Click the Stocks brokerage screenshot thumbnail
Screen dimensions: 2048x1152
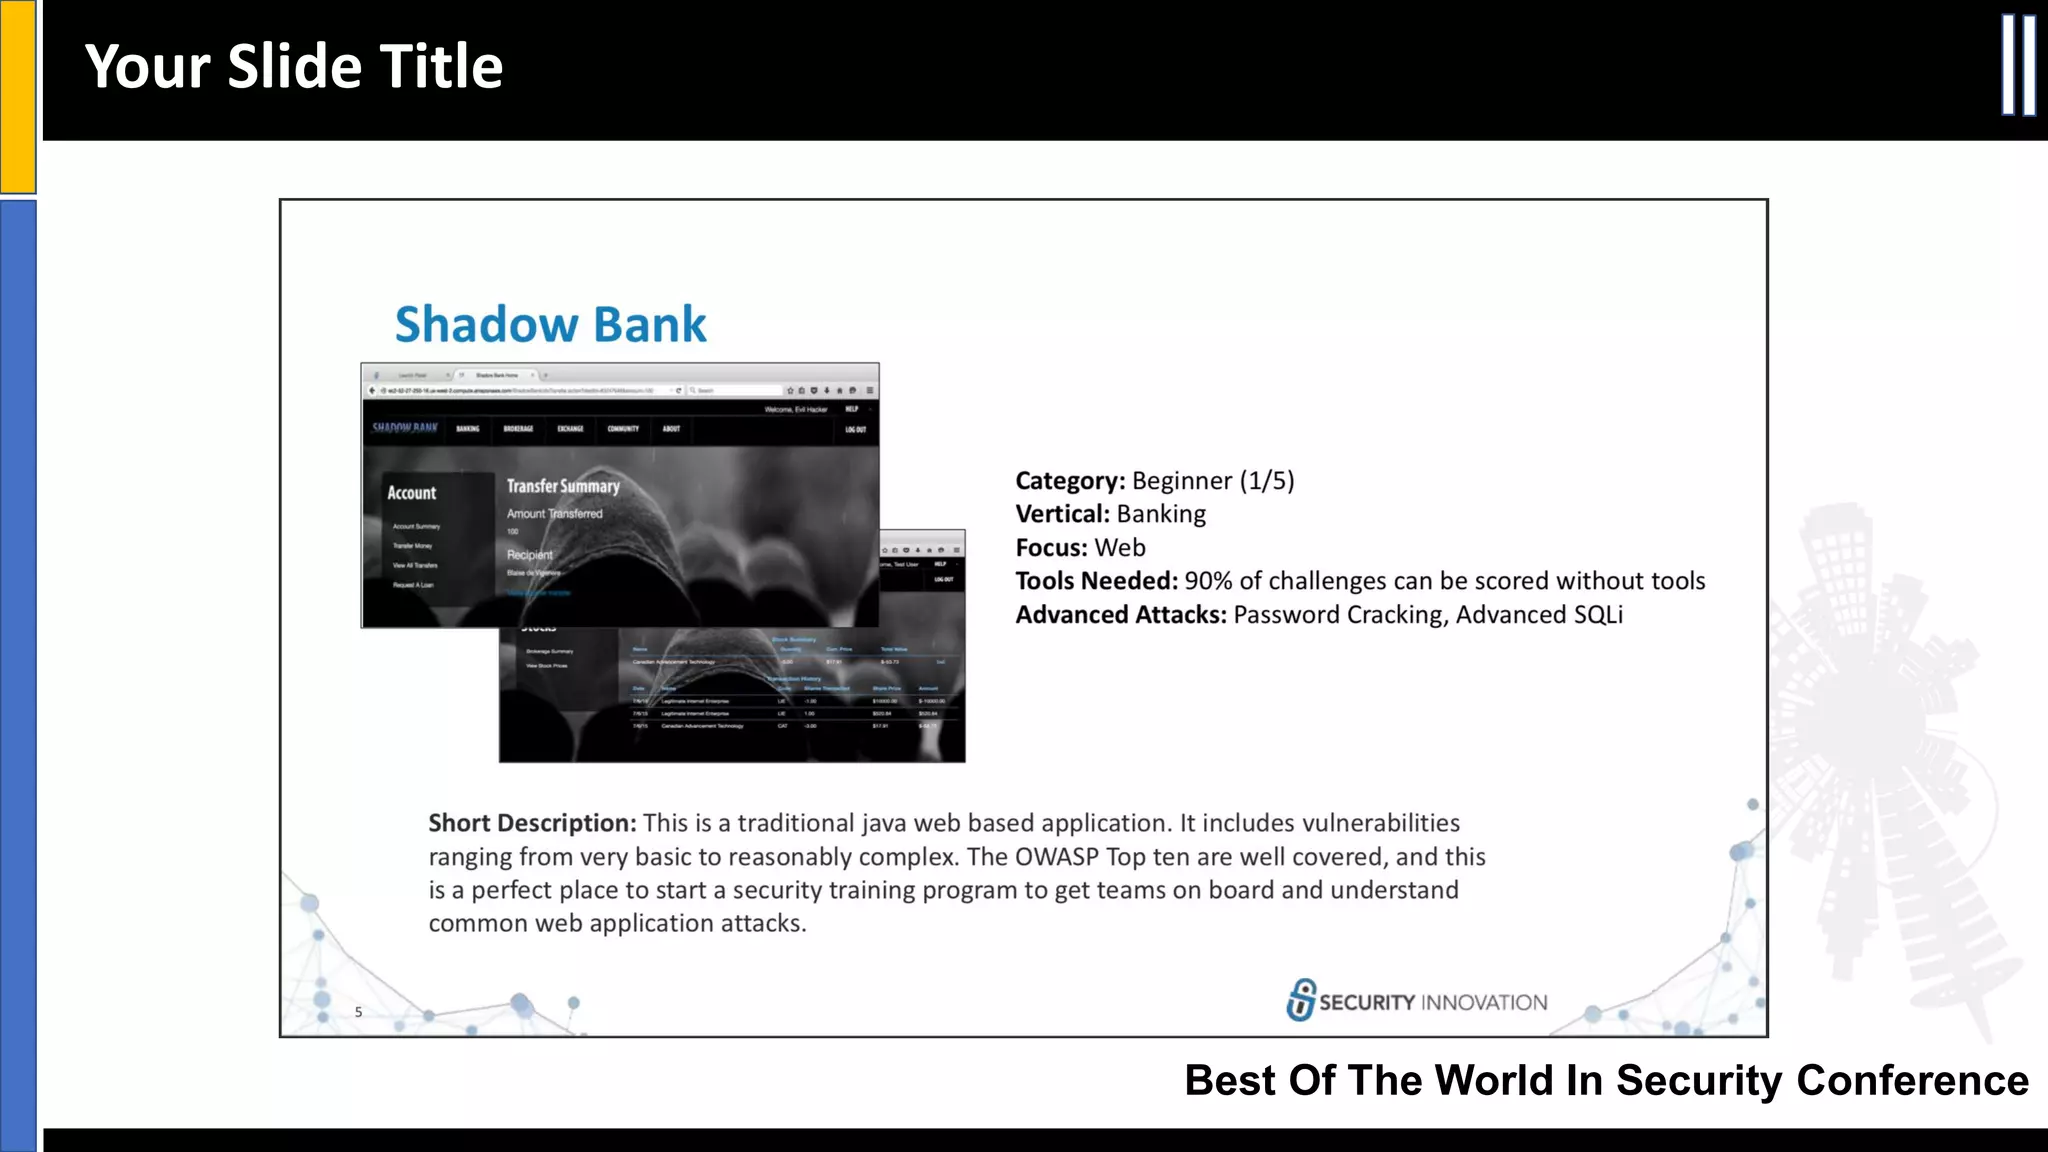click(x=732, y=695)
